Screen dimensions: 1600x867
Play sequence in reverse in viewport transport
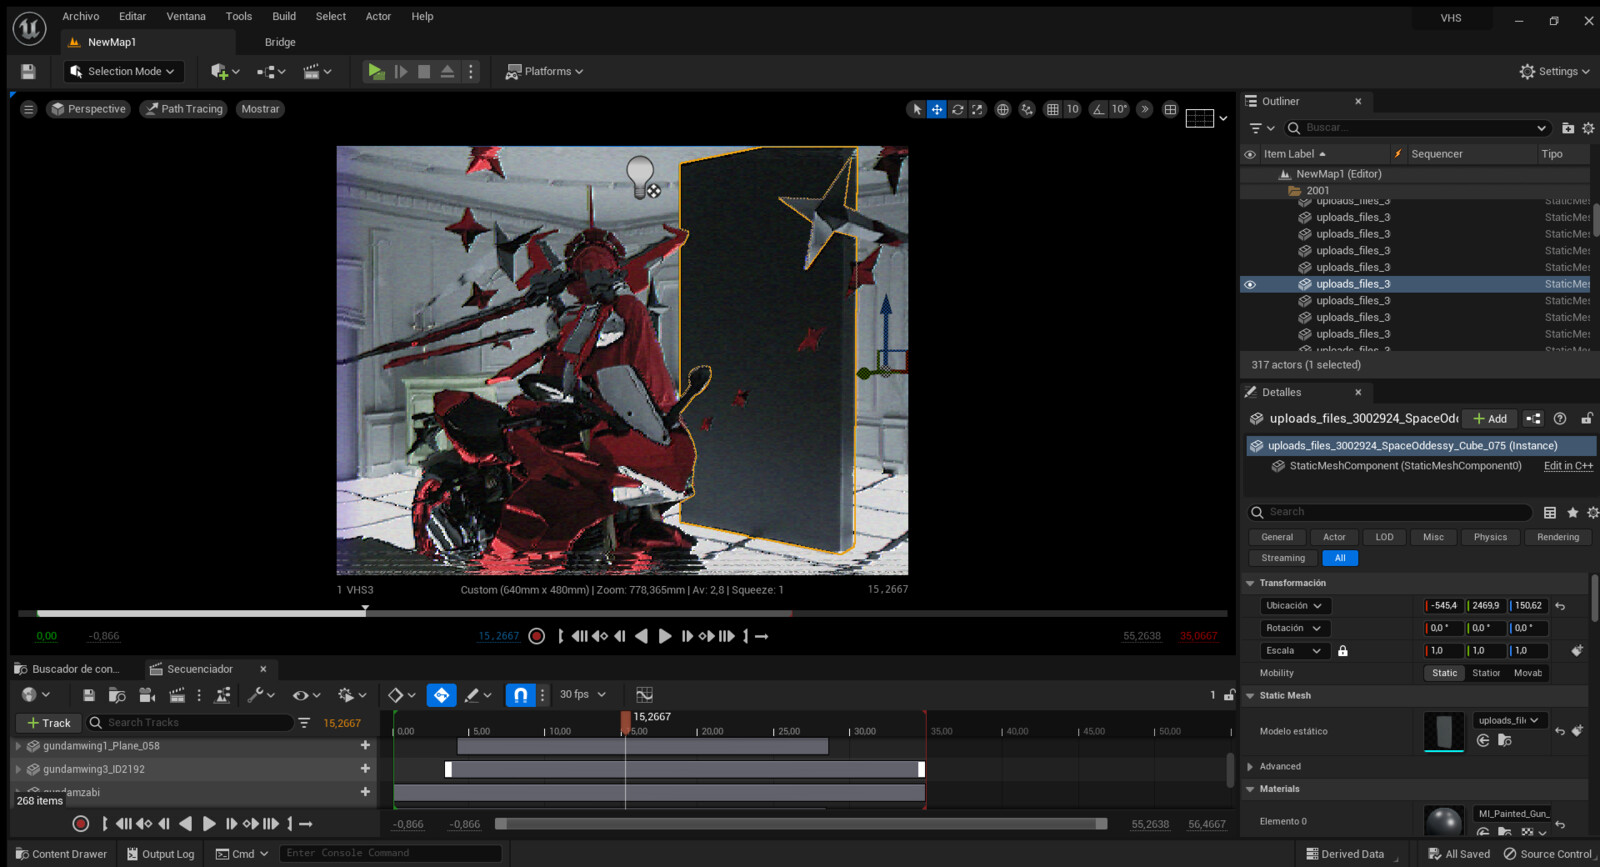(x=641, y=636)
